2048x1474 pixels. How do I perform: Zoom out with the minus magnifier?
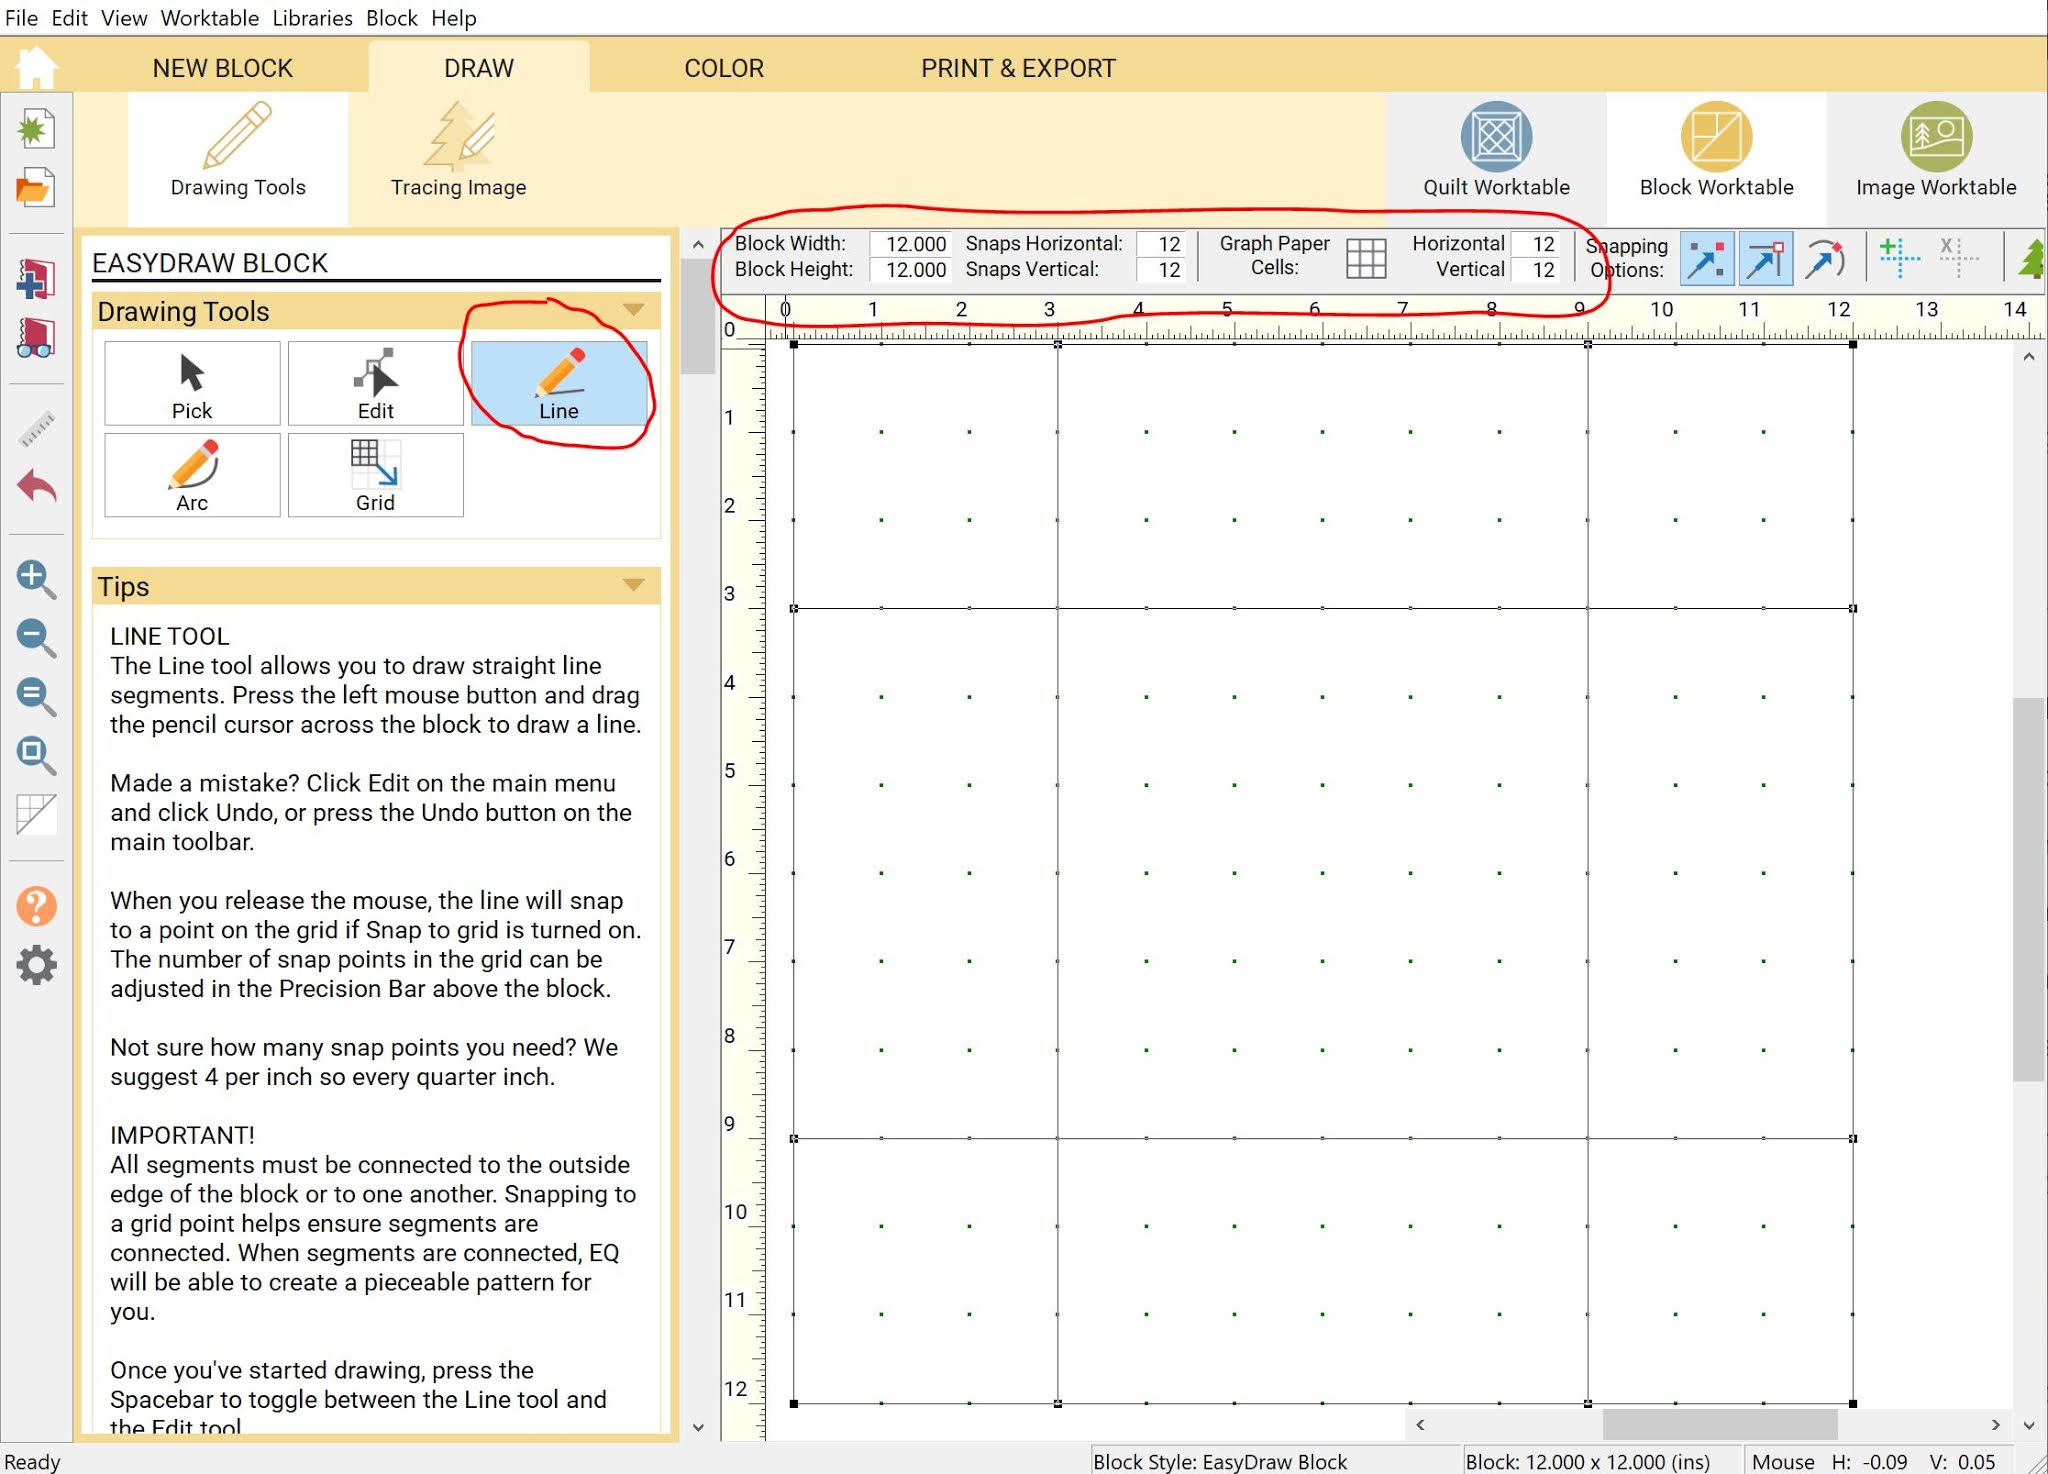[36, 637]
